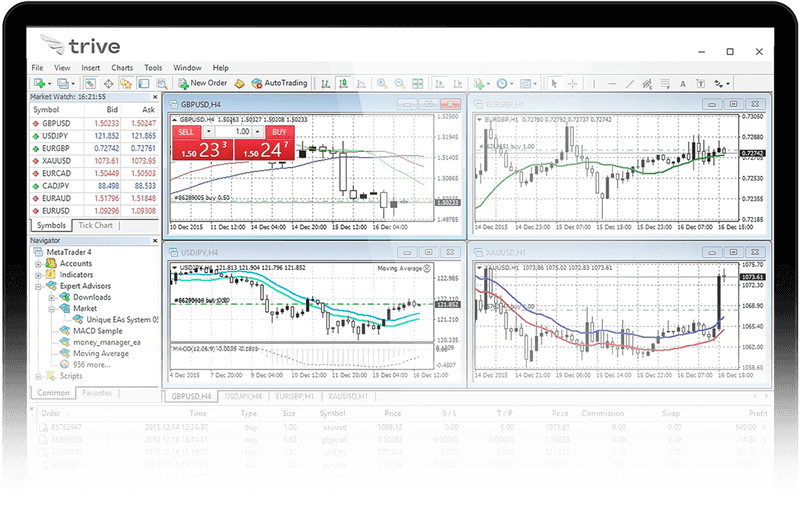Image resolution: width=800 pixels, height=525 pixels.
Task: Open the Tools menu
Action: pos(153,67)
